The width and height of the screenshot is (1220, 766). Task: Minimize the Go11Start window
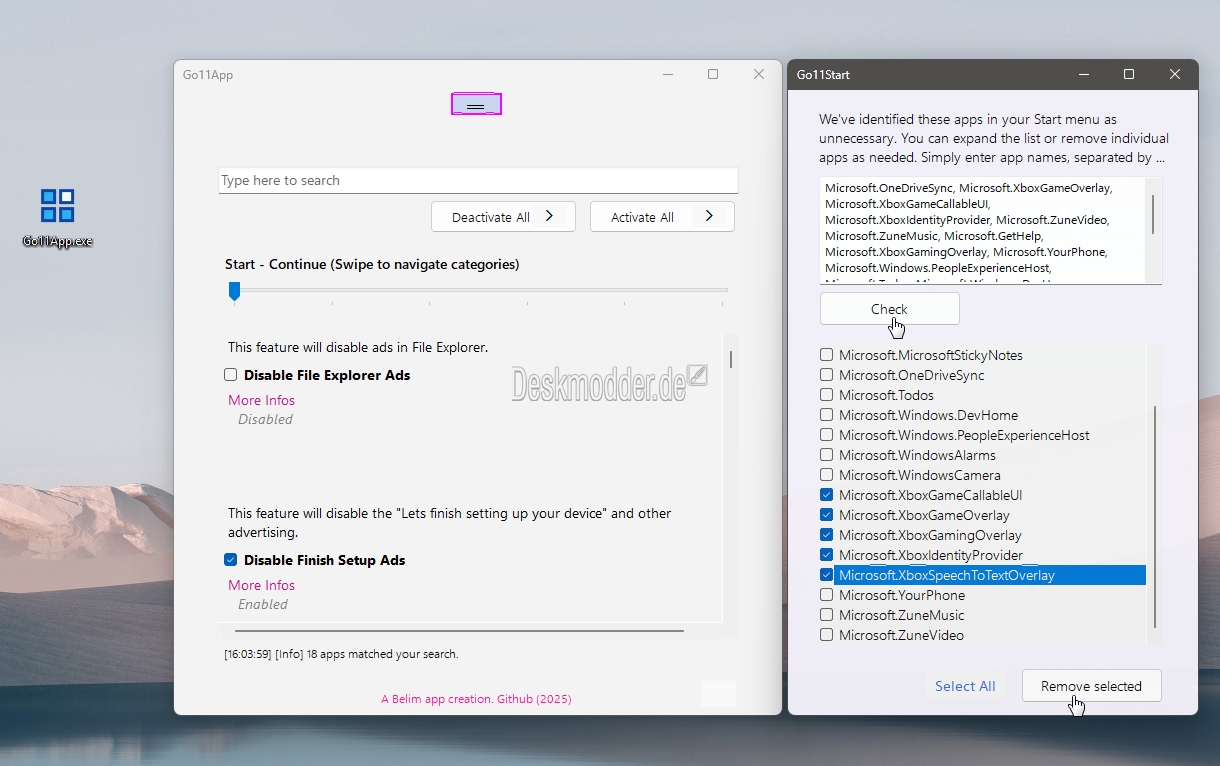(1083, 75)
